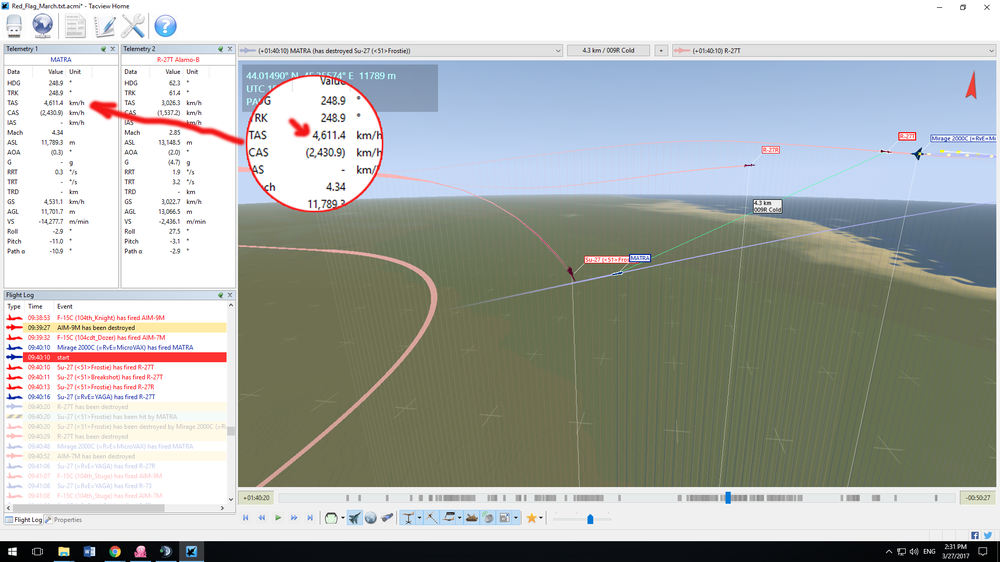
Task: Open the cockpit view mode dropdown arrow
Action: [x=342, y=518]
